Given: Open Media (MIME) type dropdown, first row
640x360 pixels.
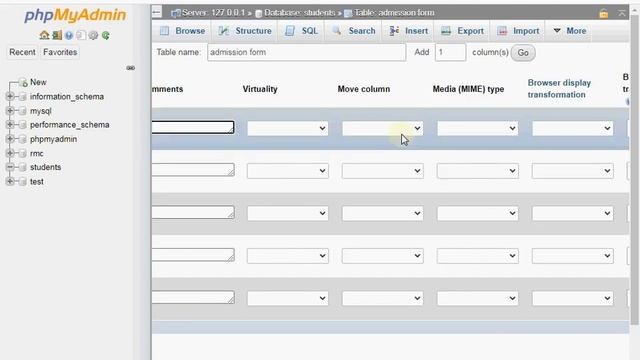Looking at the screenshot, I should click(x=478, y=129).
